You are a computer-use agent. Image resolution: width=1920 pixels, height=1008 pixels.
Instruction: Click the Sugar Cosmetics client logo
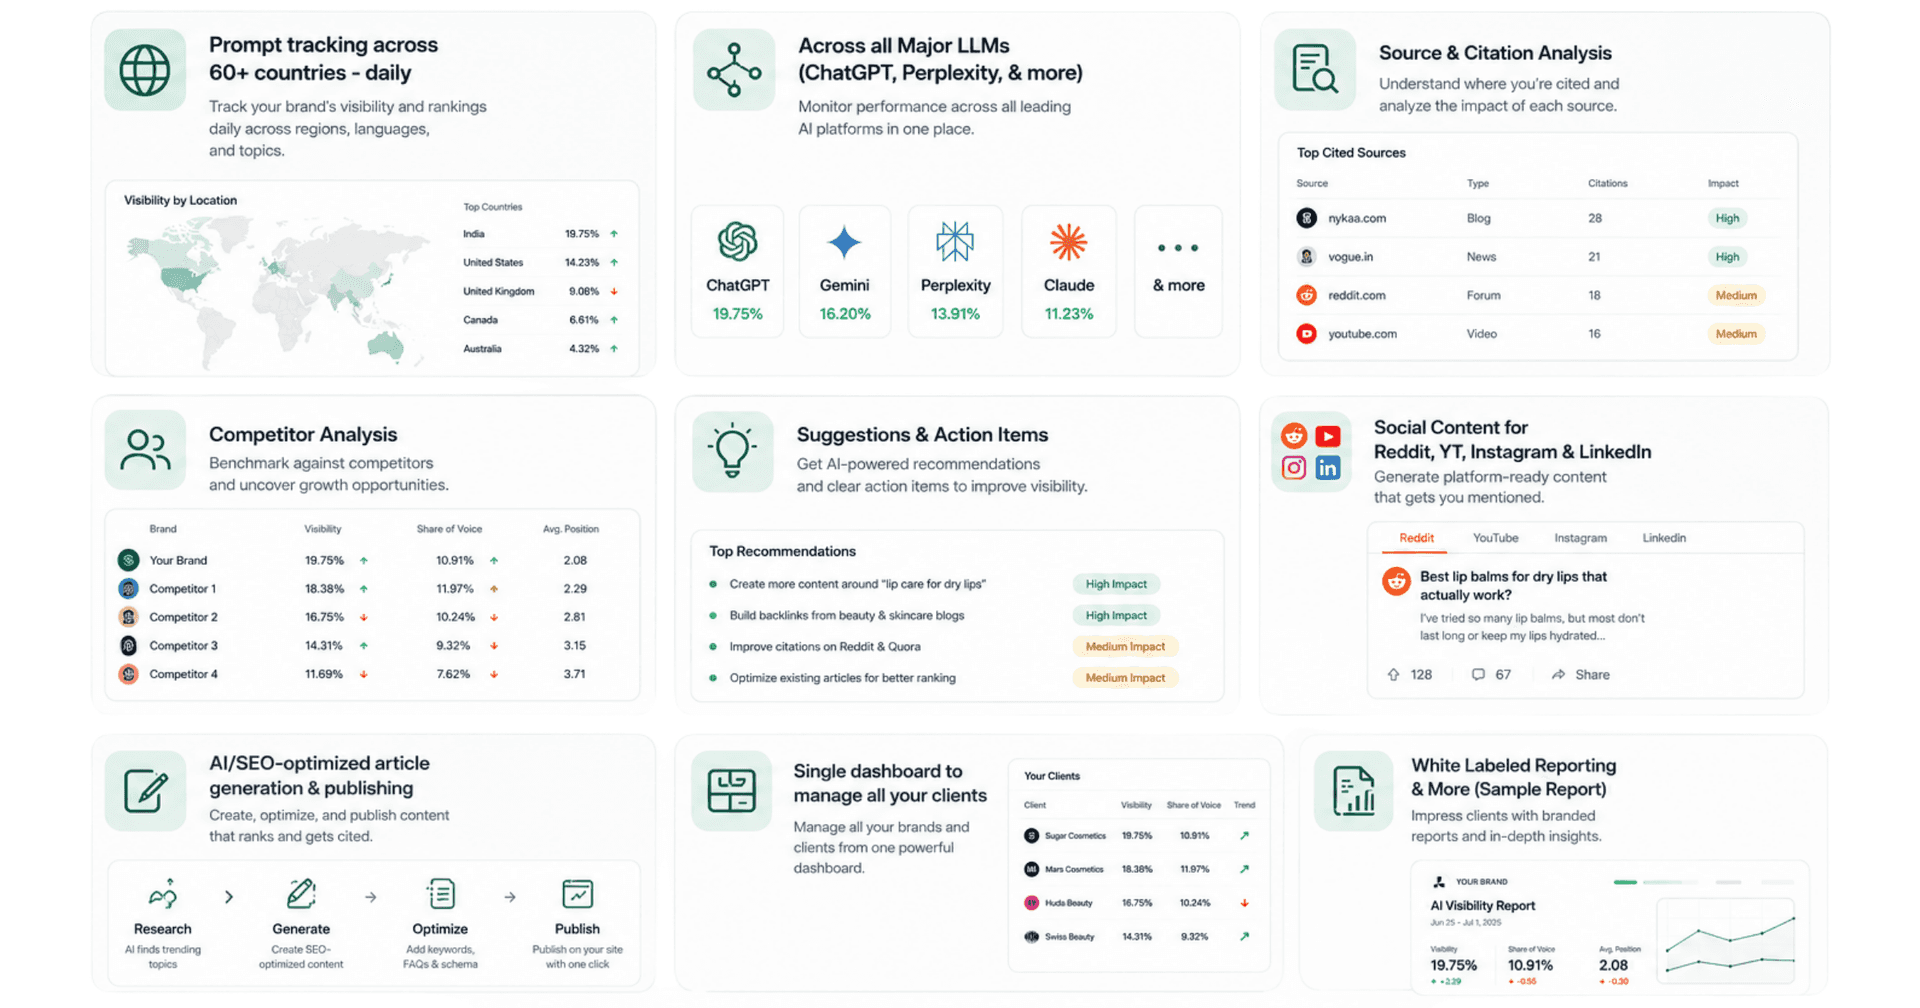[1031, 836]
